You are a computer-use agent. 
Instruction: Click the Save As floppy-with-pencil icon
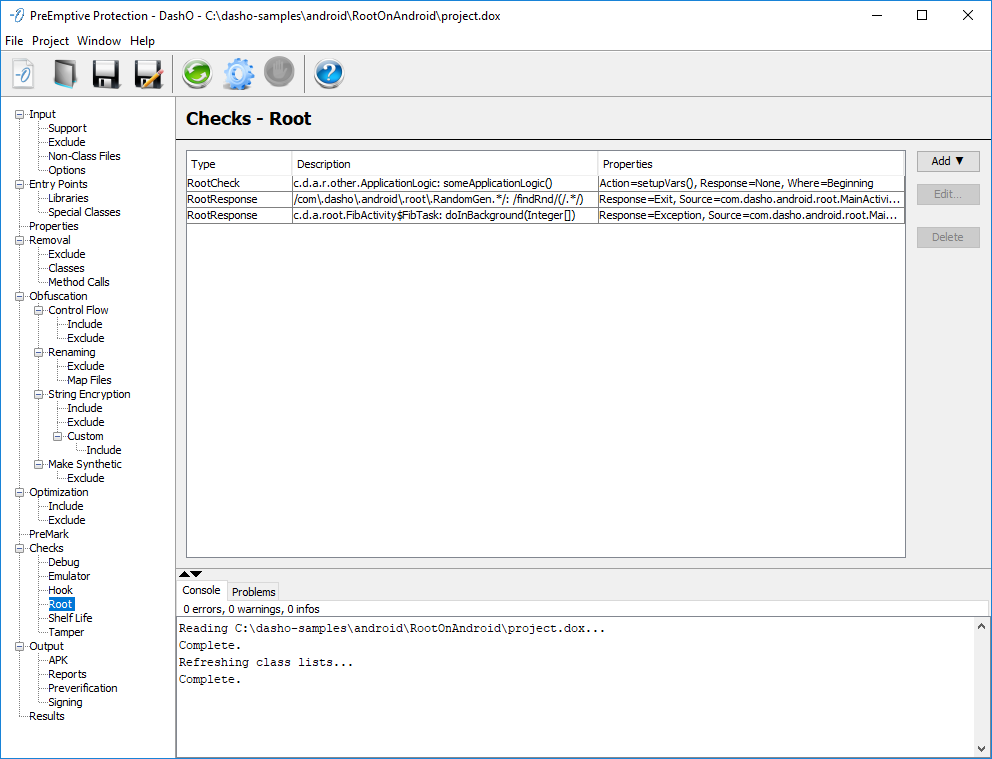pyautogui.click(x=148, y=74)
